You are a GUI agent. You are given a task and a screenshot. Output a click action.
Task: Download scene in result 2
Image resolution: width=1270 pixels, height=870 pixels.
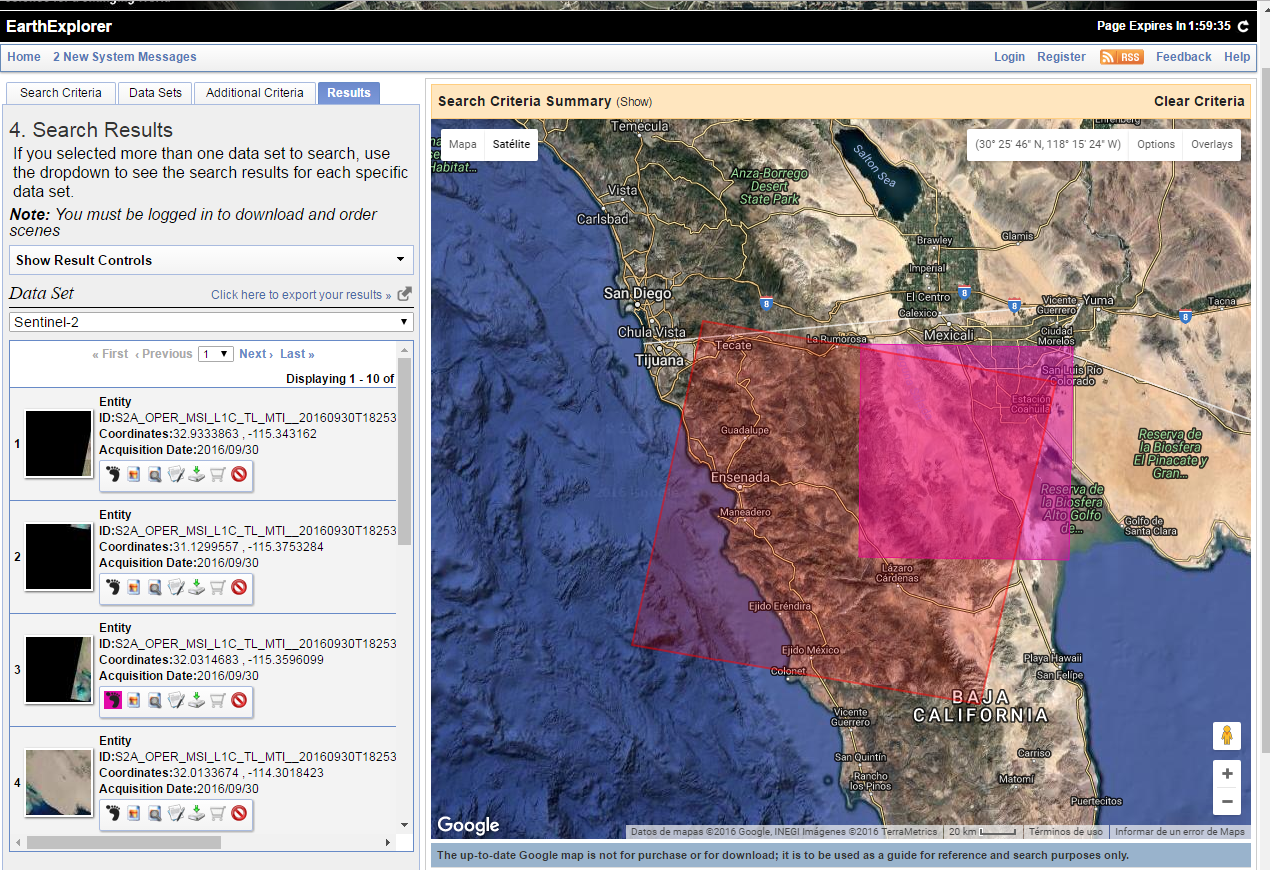(197, 588)
